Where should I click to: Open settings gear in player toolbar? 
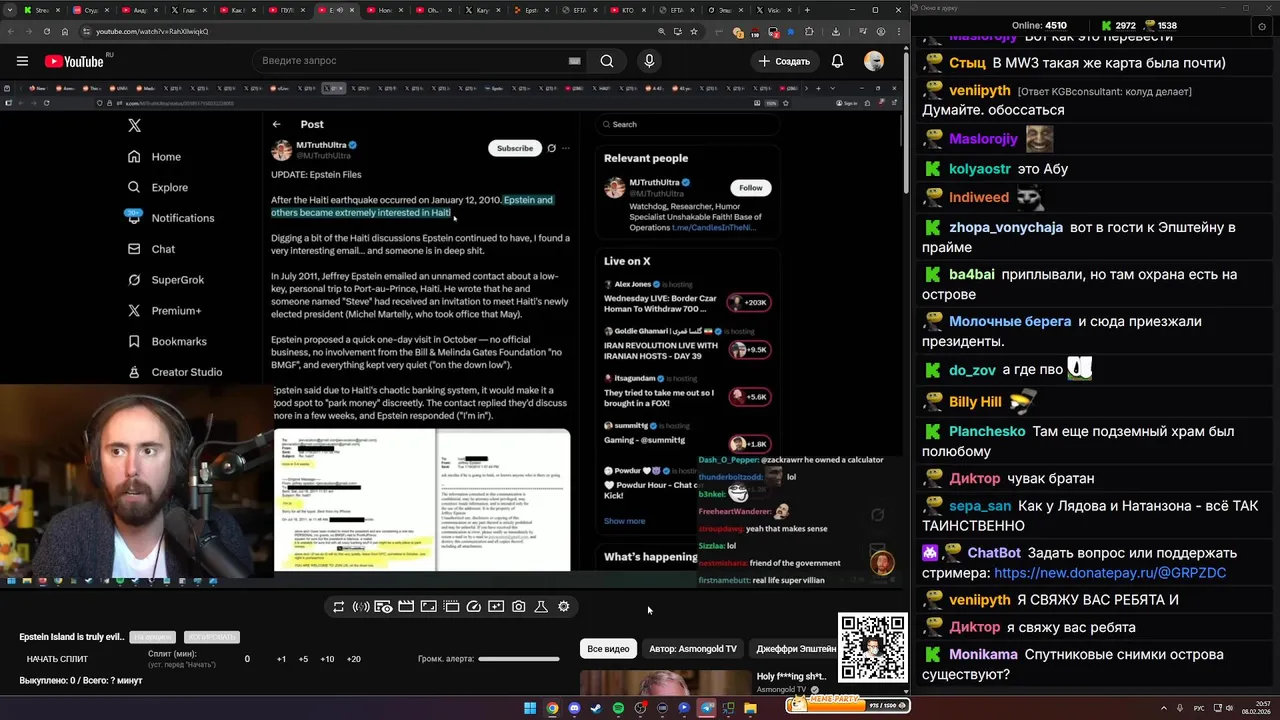[564, 607]
